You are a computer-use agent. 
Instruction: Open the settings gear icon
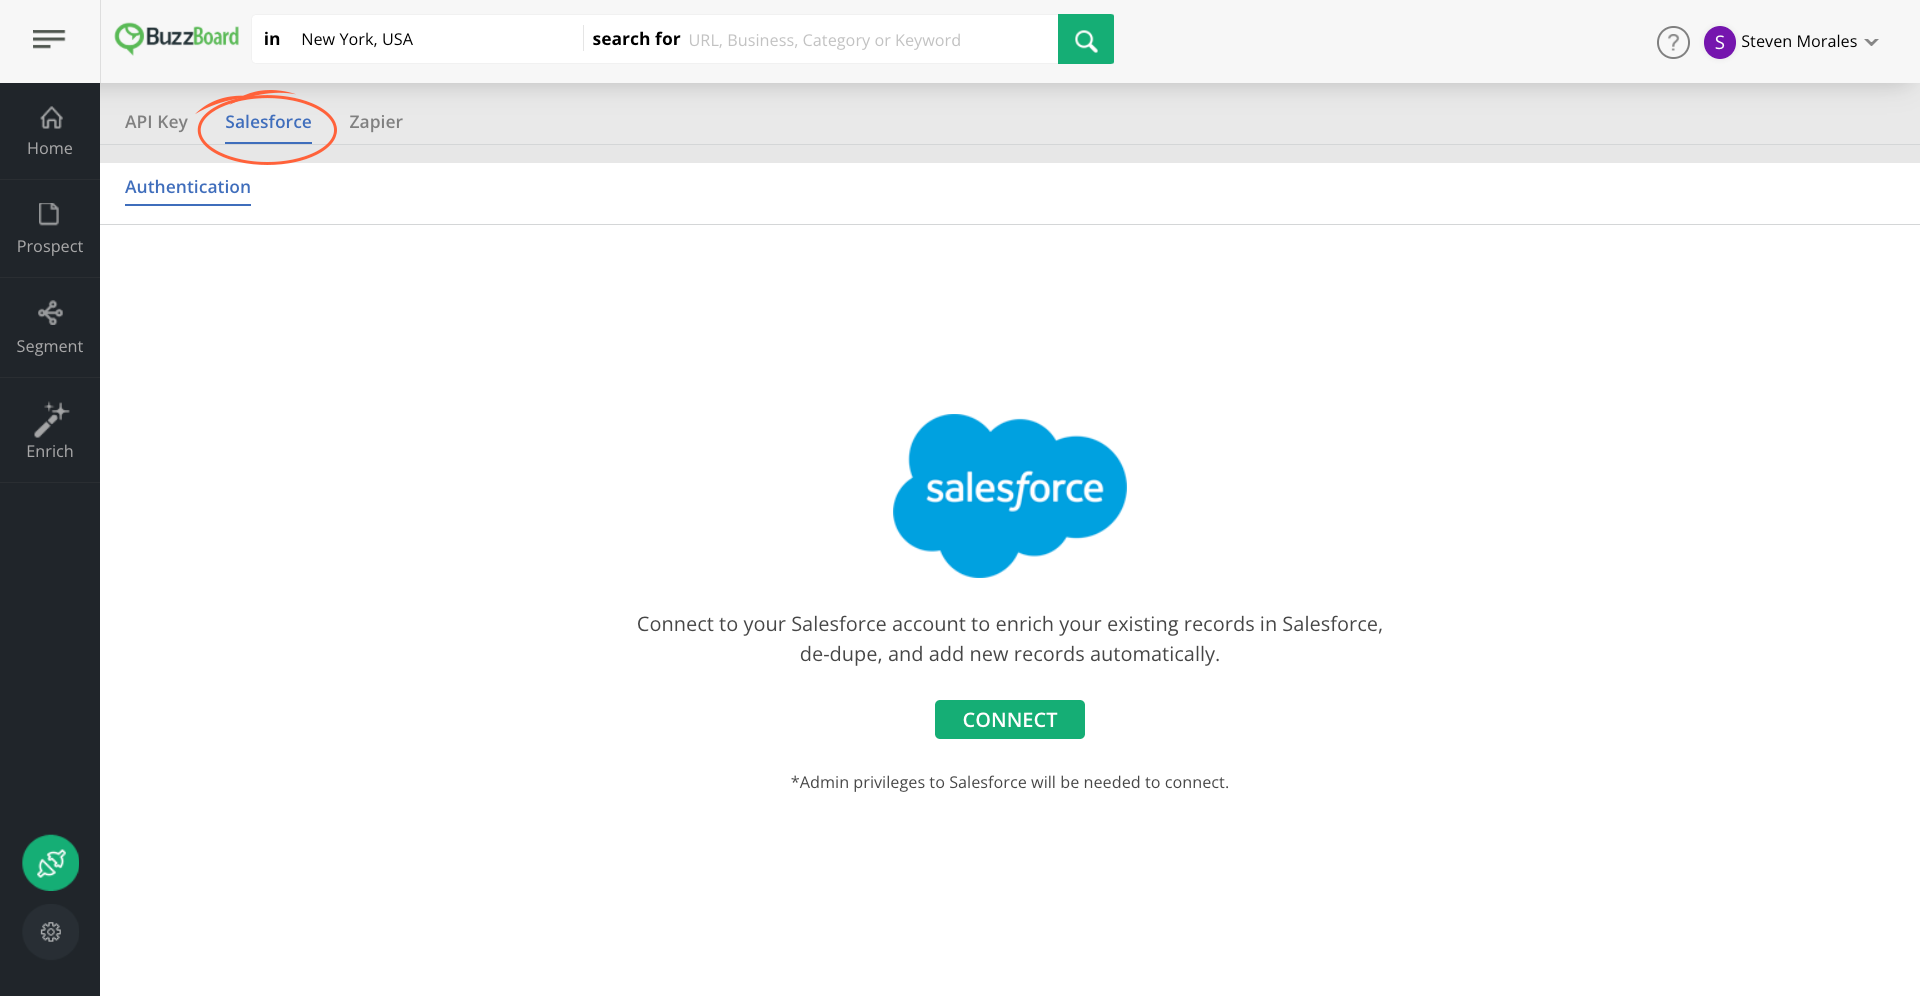(x=51, y=932)
